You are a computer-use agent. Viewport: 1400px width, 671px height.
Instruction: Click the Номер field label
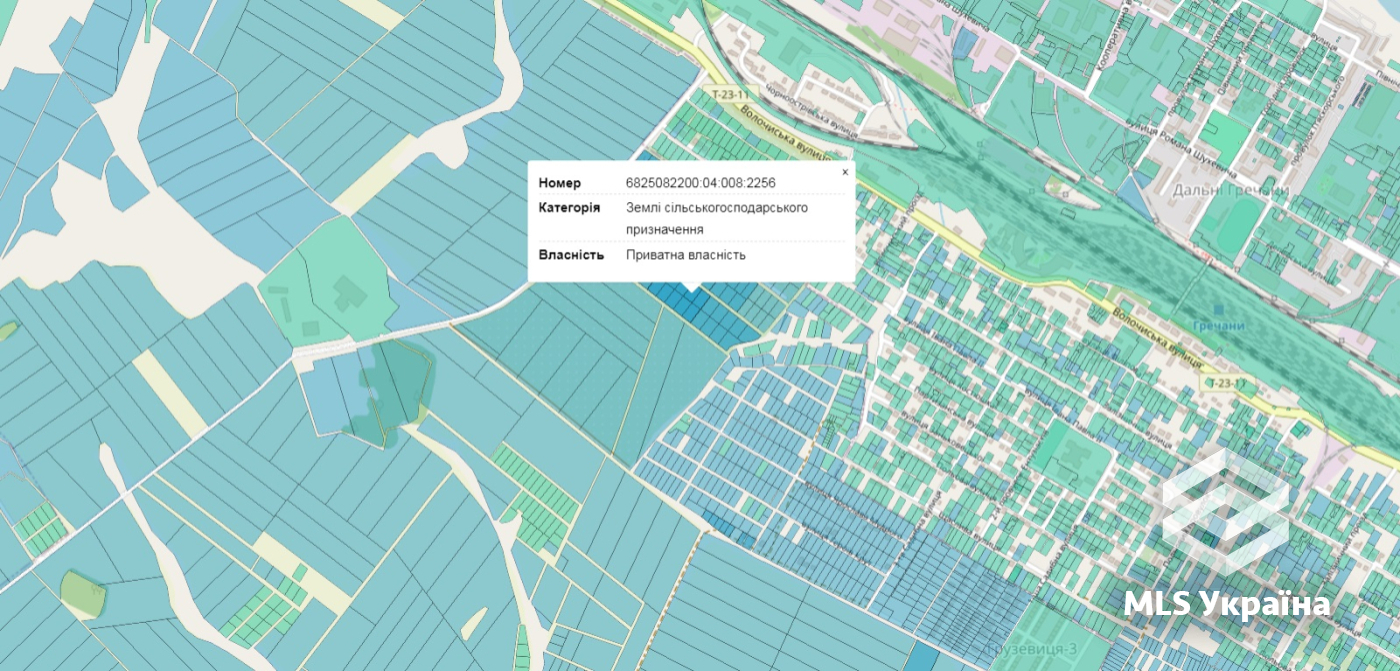tap(559, 183)
